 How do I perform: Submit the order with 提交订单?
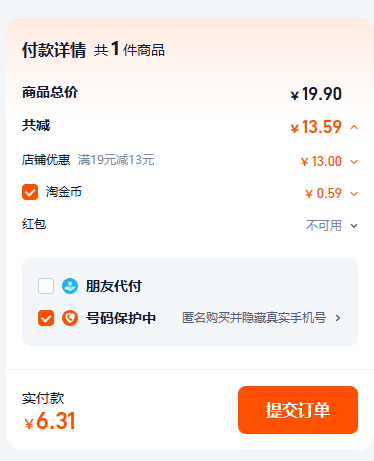(x=298, y=410)
